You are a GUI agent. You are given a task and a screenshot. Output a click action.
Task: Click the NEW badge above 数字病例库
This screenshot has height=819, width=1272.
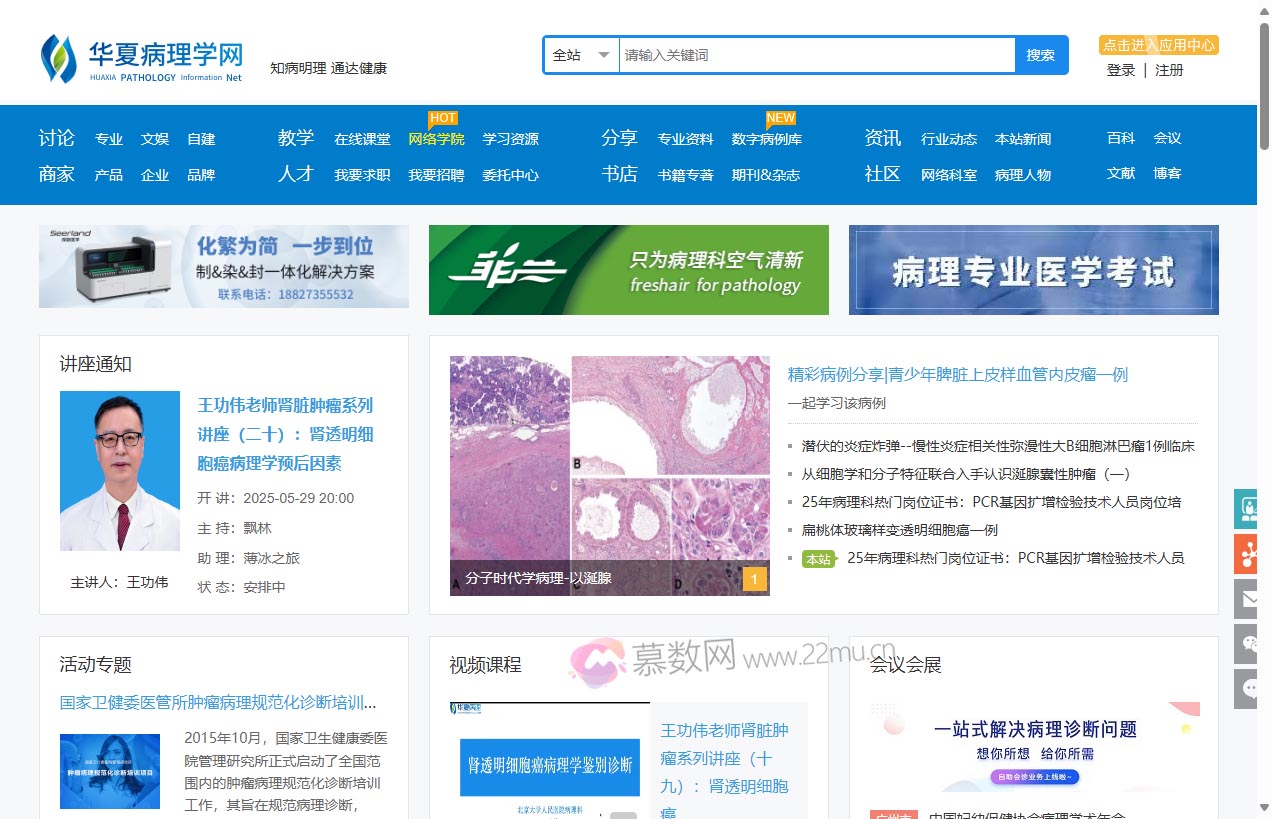pos(780,117)
